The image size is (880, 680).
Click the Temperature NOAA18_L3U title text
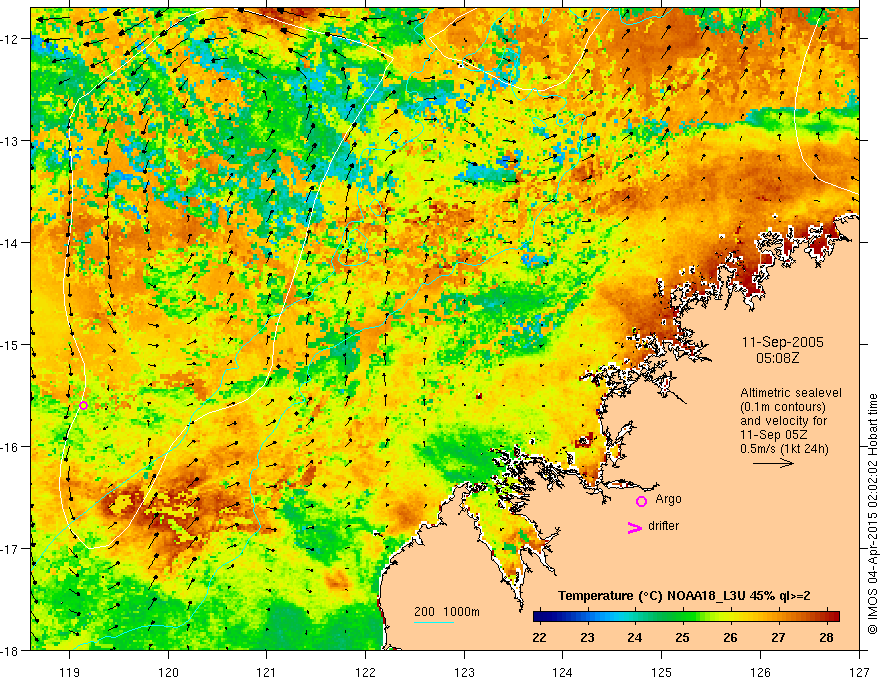click(x=684, y=596)
